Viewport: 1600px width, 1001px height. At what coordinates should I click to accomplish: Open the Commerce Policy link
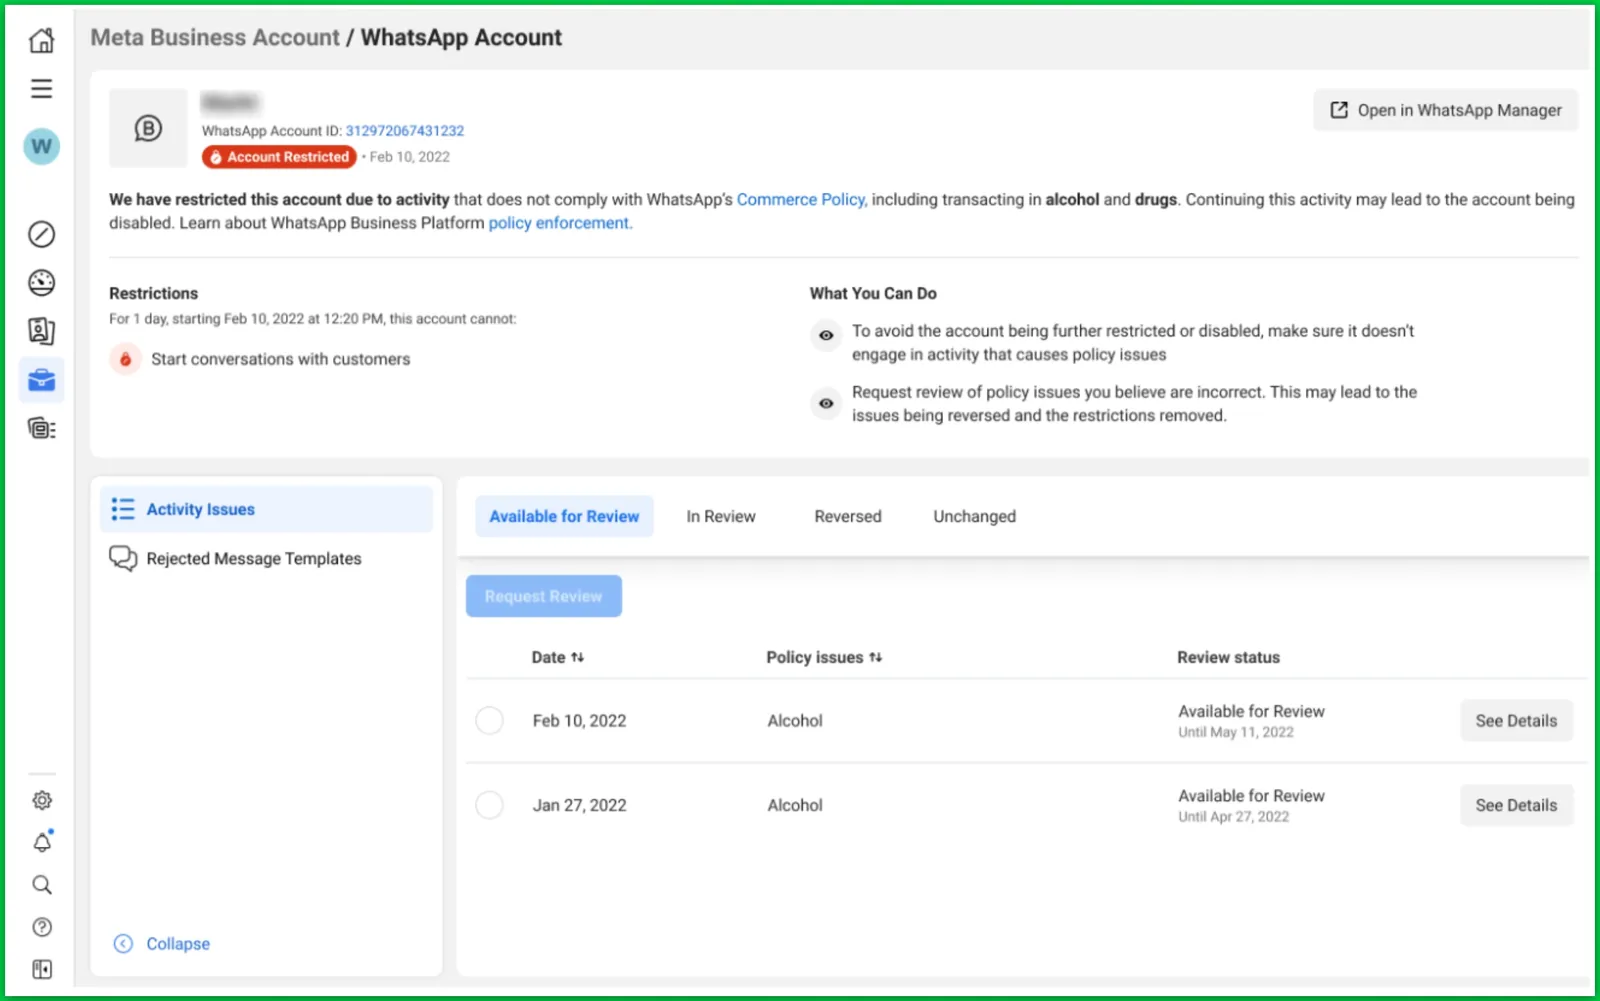(800, 200)
